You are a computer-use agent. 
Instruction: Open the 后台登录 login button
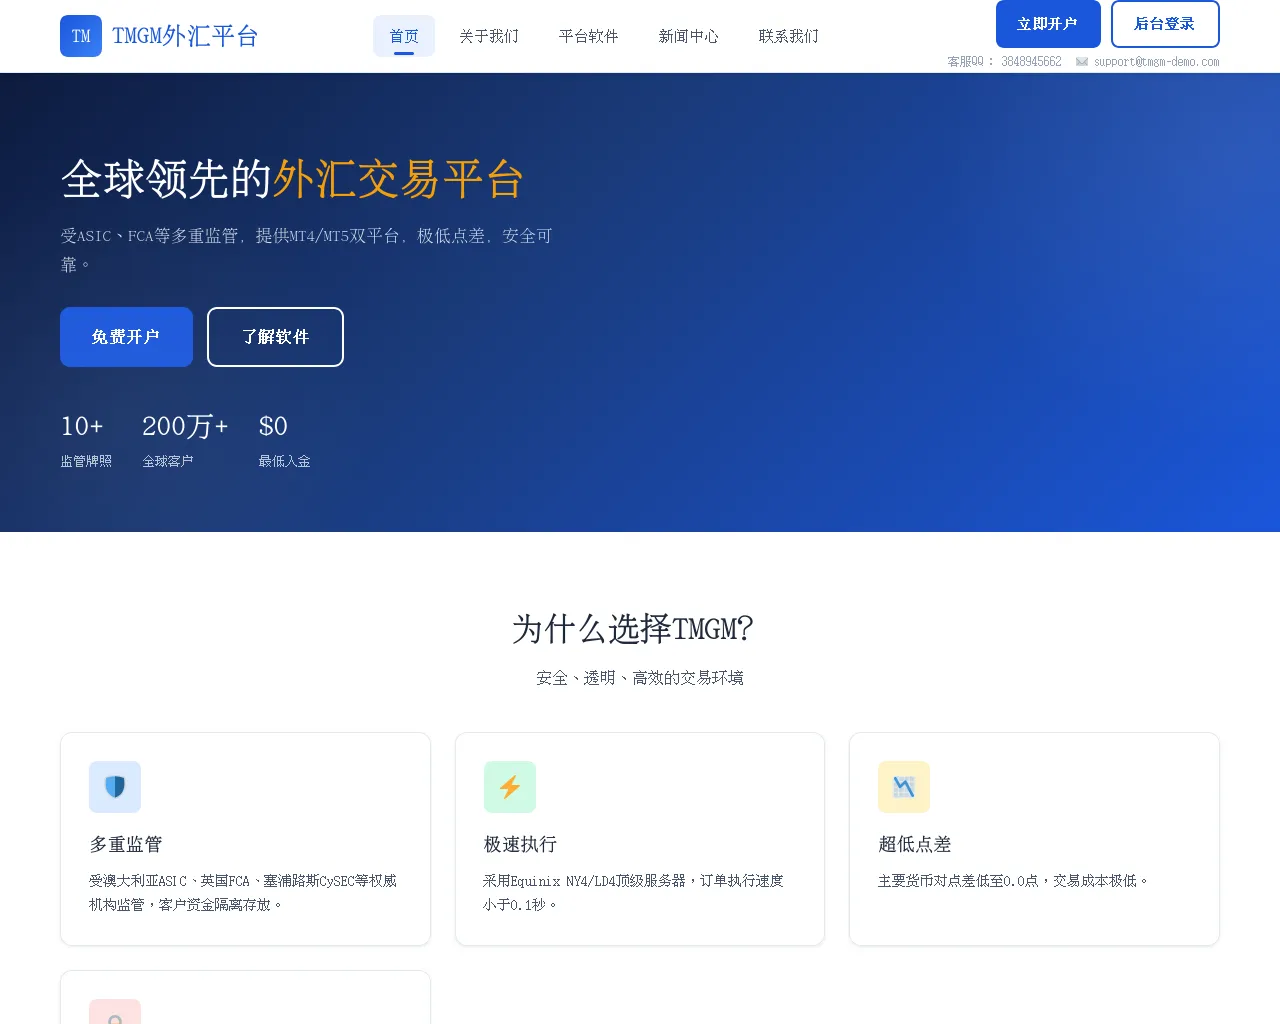[1165, 24]
